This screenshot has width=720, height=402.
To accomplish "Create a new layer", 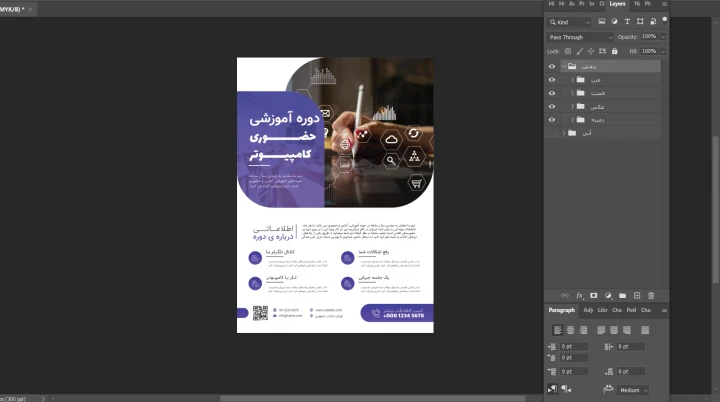I will tap(636, 296).
